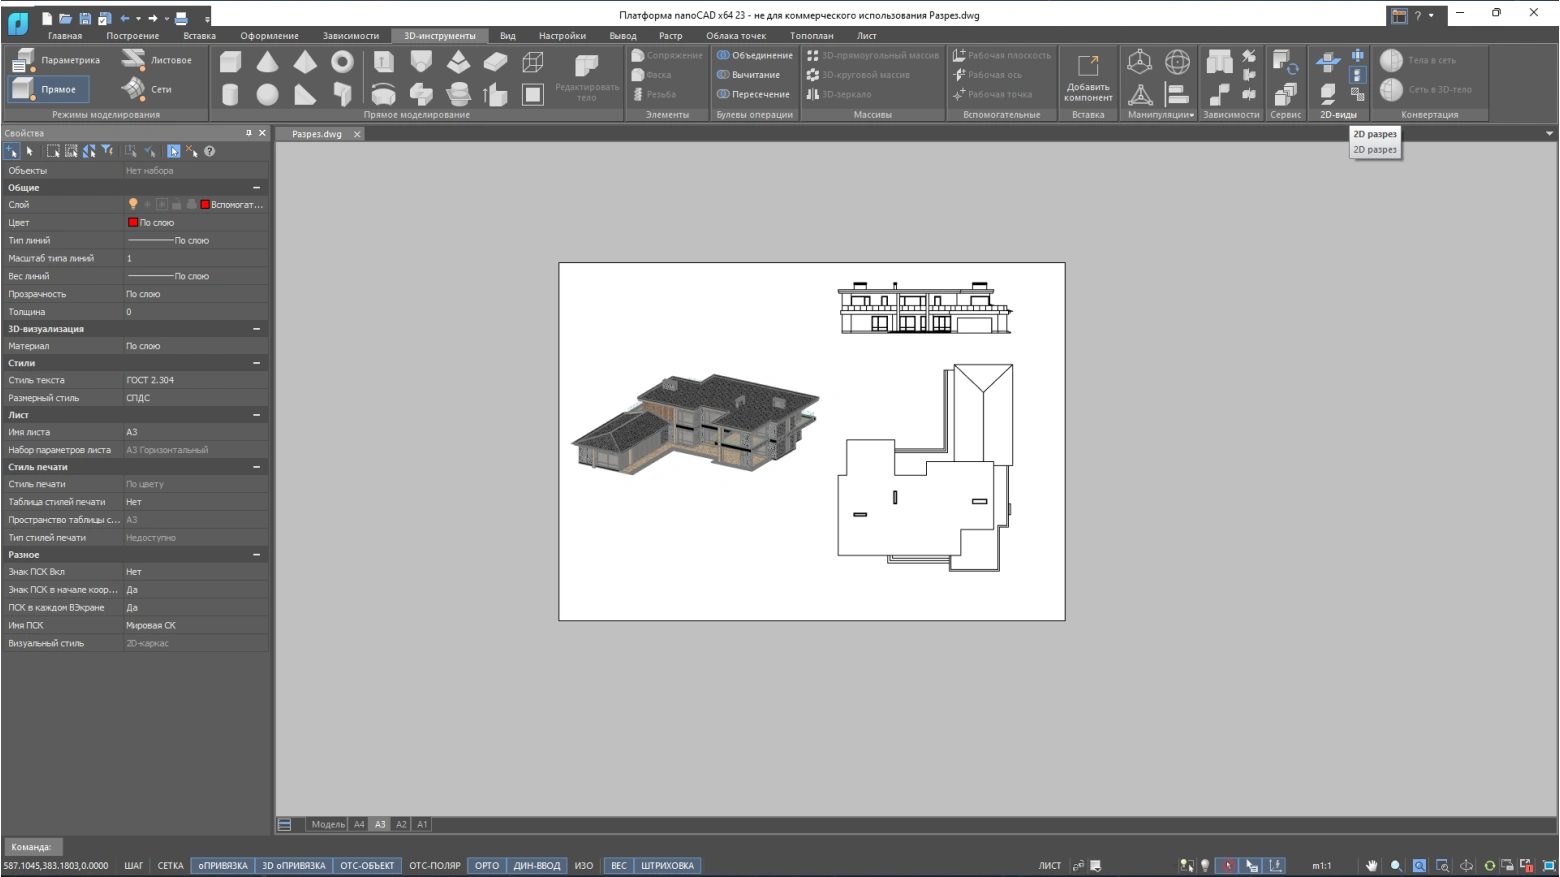Click the cone solid tool
Viewport: 1560px width, 877px height.
pos(267,62)
